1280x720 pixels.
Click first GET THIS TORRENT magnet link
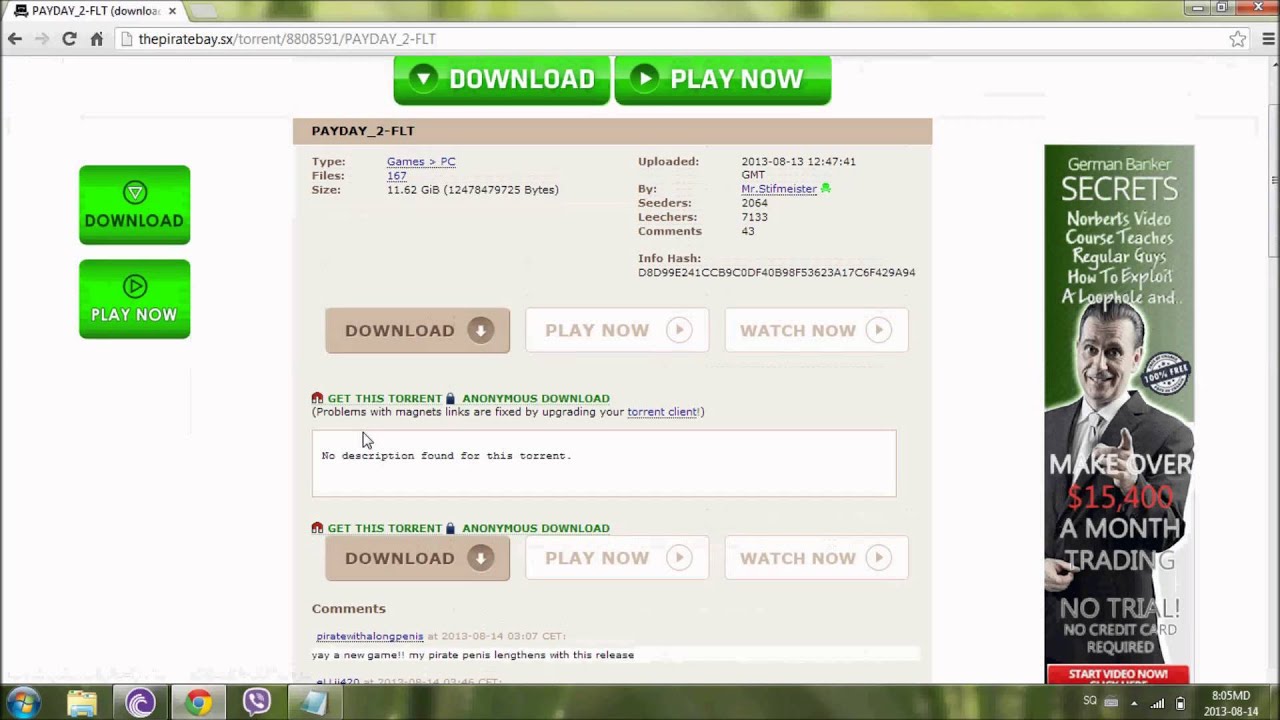384,398
